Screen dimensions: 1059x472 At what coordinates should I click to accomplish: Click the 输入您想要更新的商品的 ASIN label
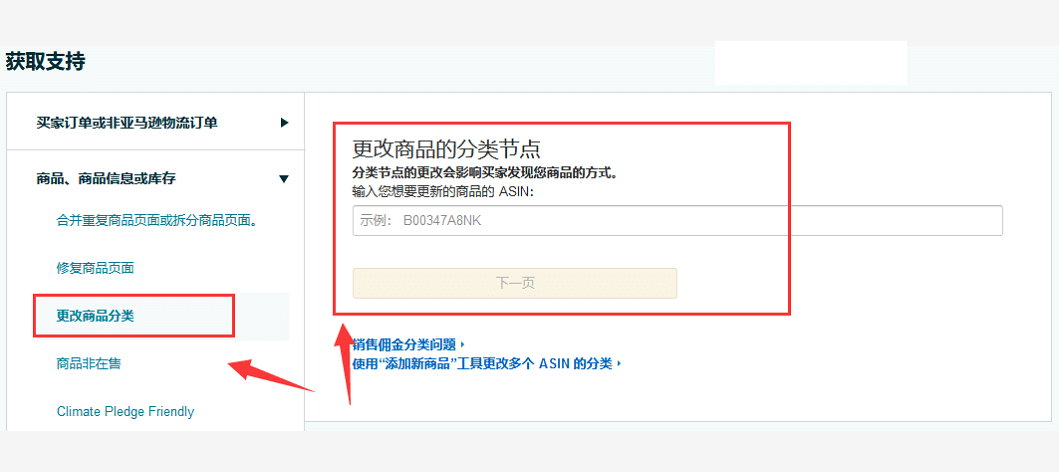pyautogui.click(x=443, y=191)
